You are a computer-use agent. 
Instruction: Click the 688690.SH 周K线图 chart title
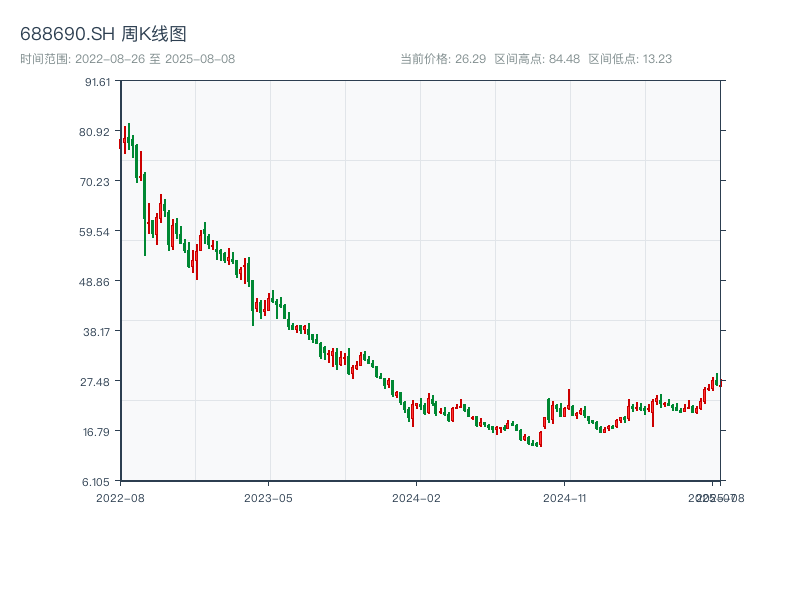click(x=103, y=34)
